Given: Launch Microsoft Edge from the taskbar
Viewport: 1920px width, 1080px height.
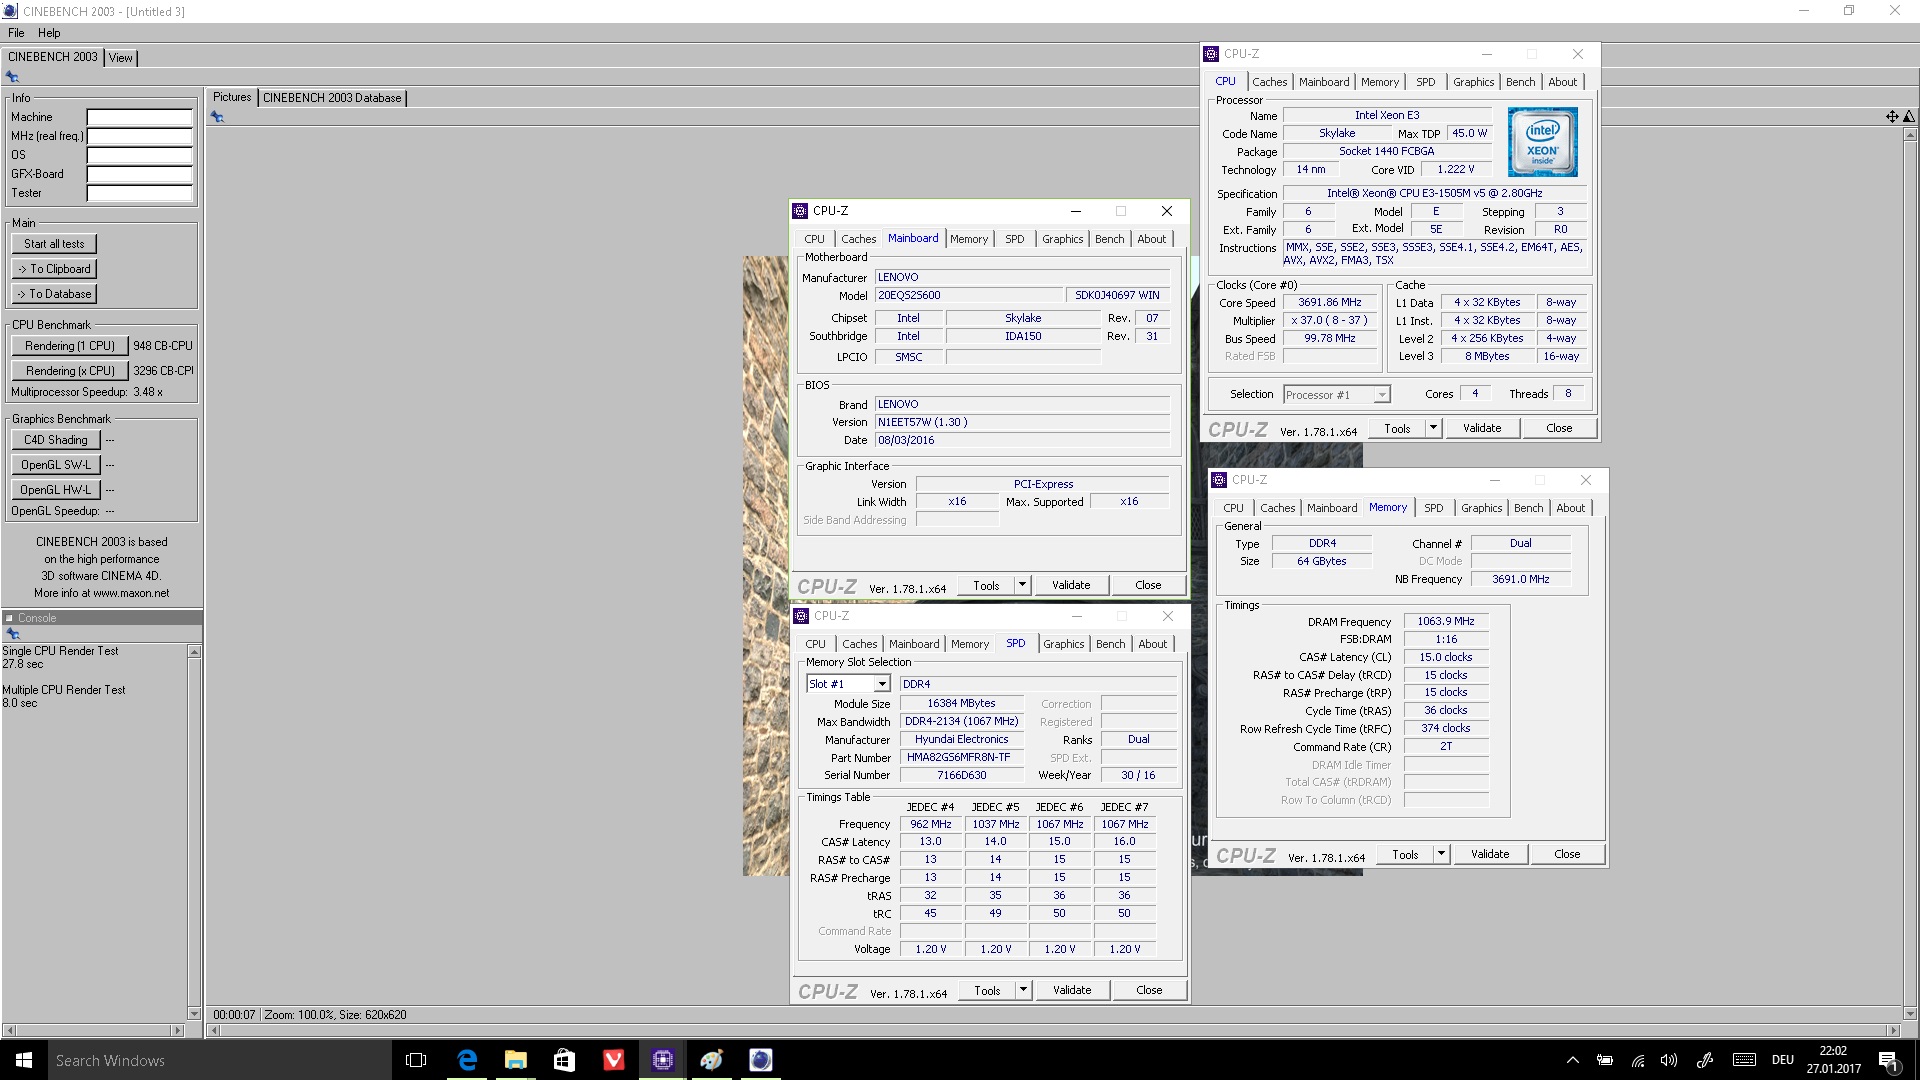Looking at the screenshot, I should pos(467,1060).
